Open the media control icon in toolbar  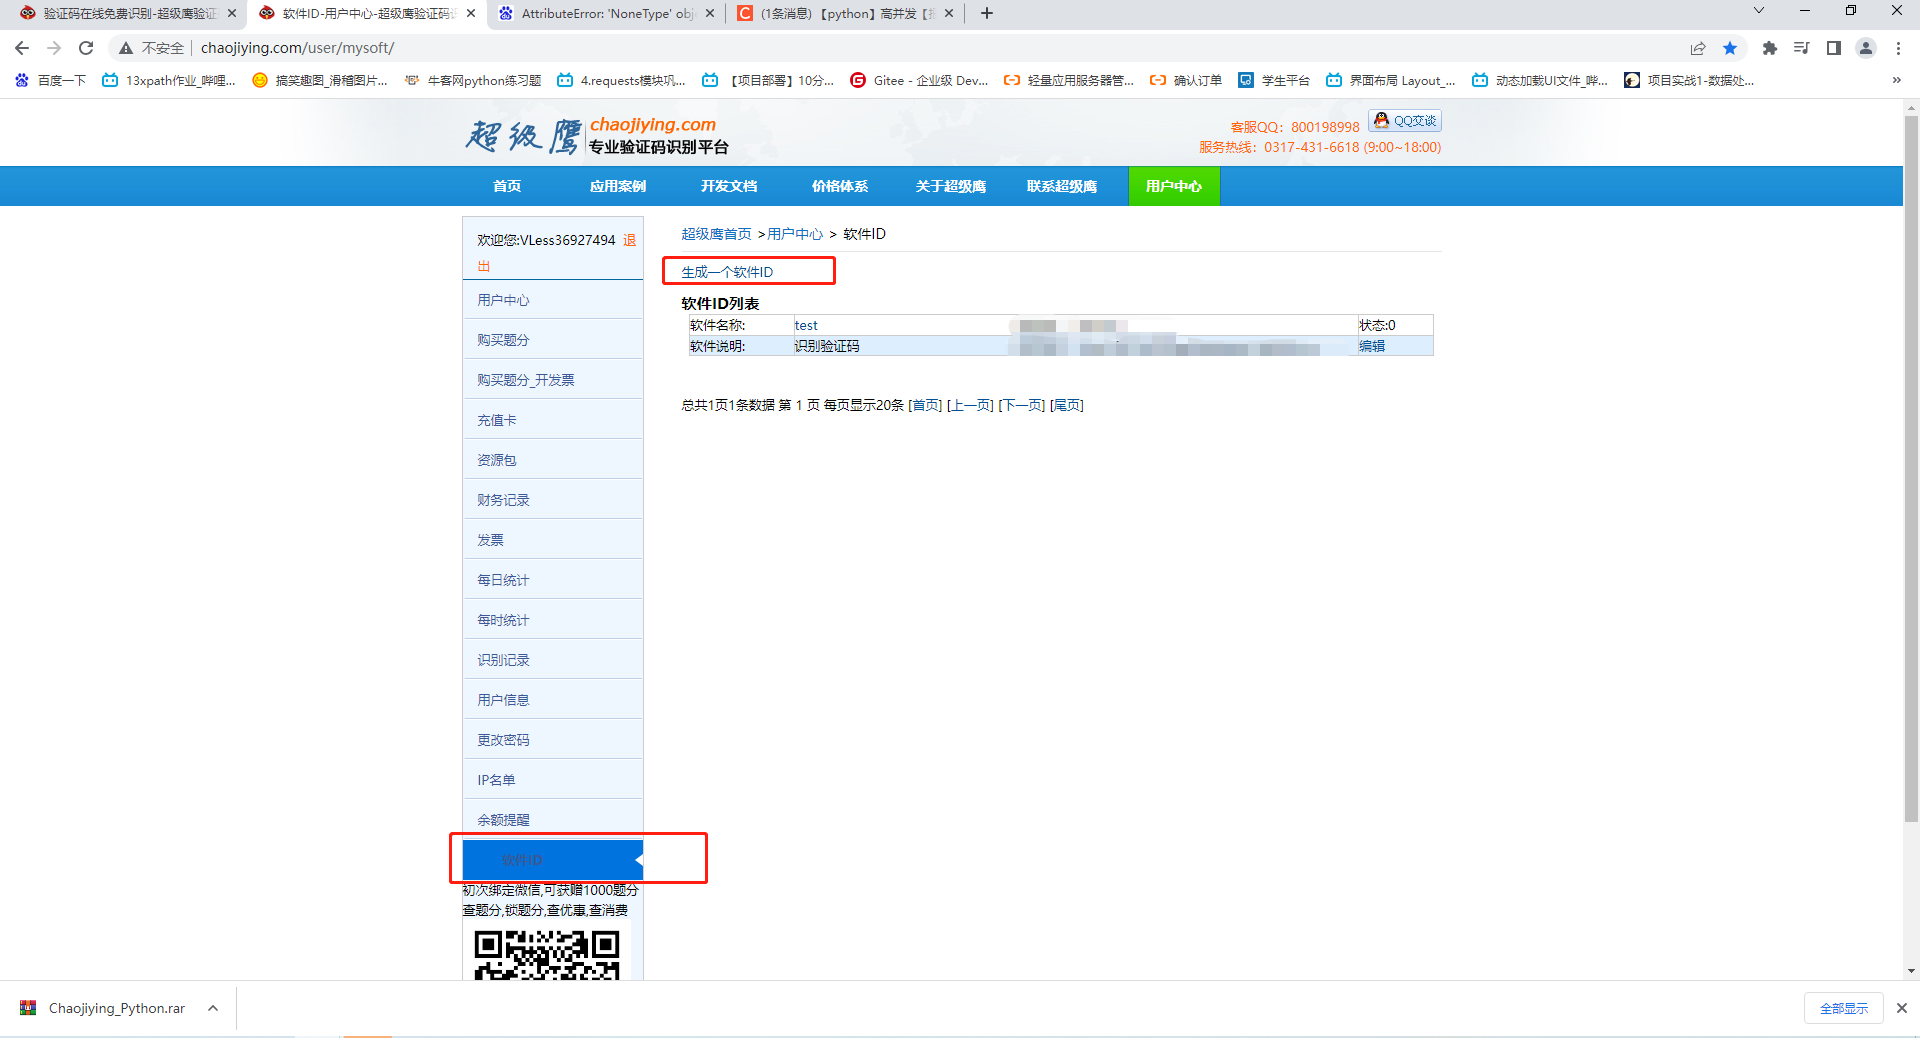(1802, 48)
